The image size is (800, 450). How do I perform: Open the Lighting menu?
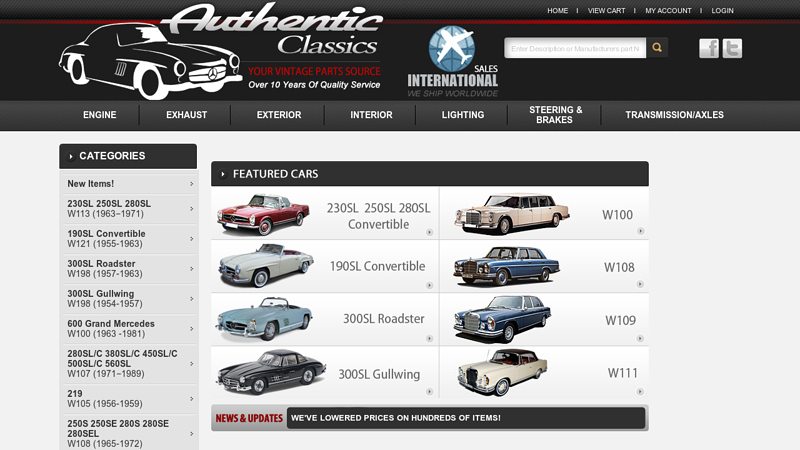pyautogui.click(x=463, y=115)
